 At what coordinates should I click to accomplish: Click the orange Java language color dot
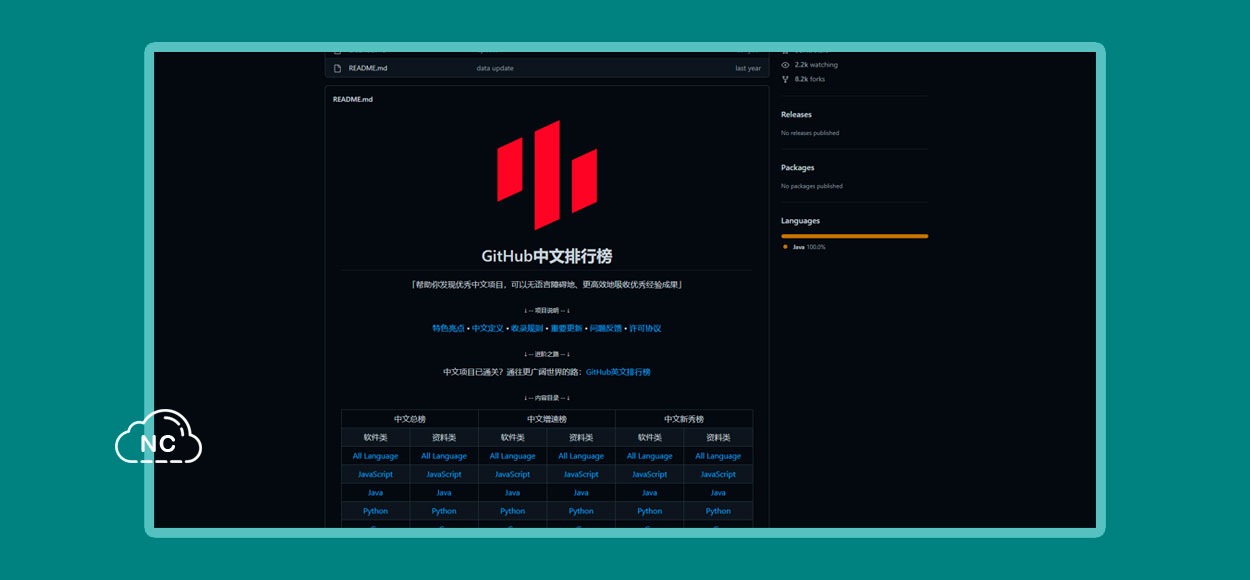785,246
